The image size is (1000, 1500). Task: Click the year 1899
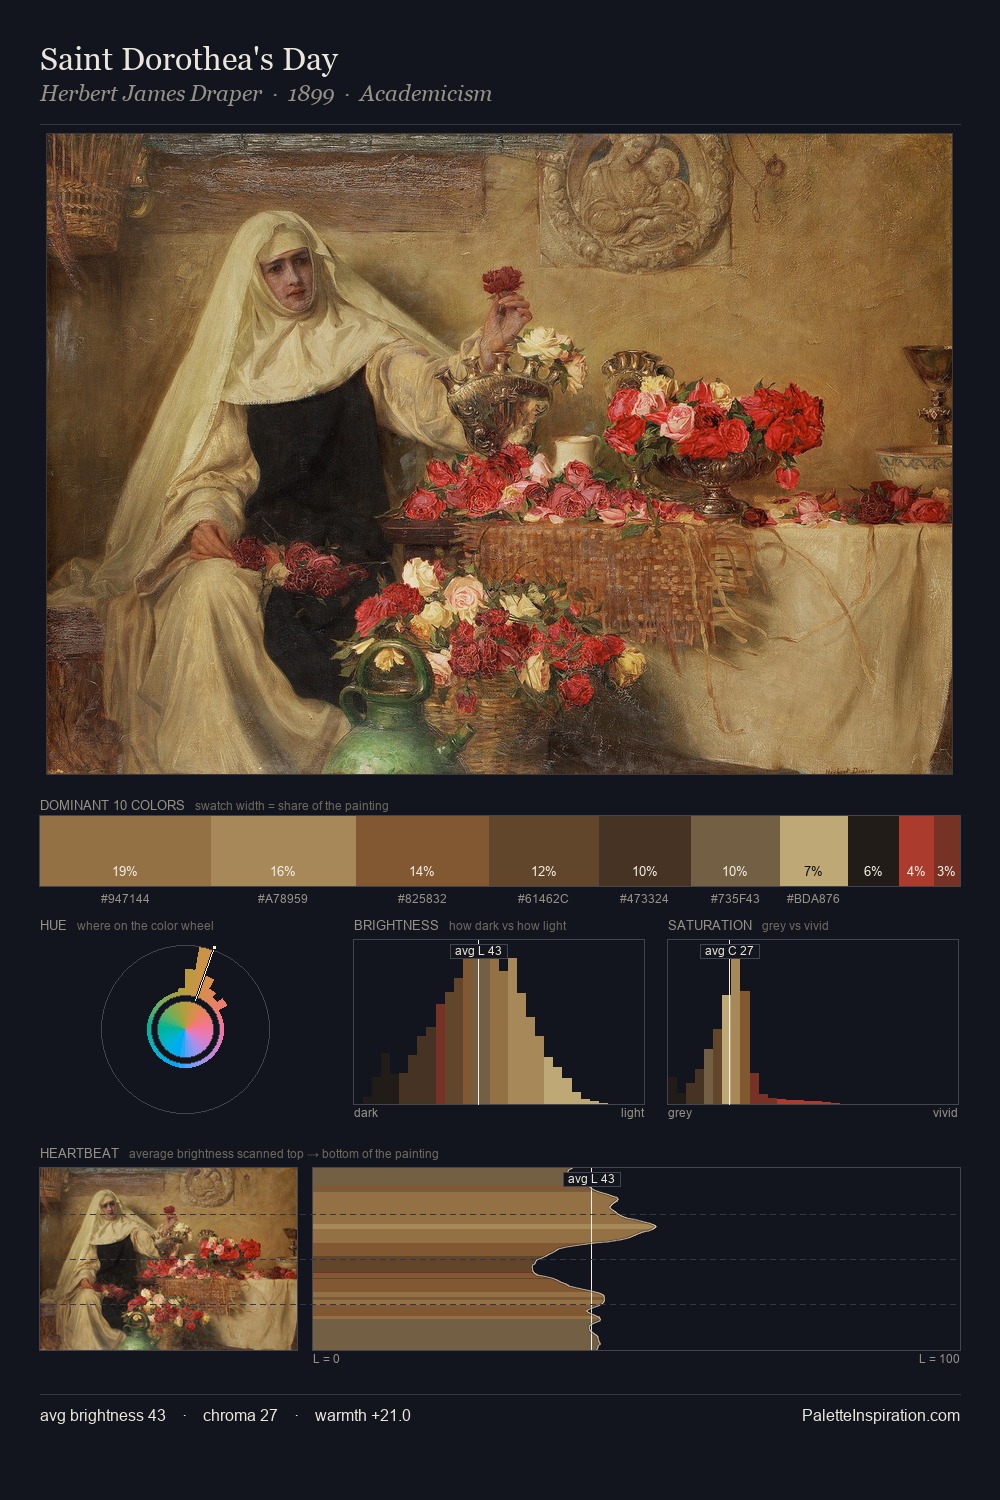click(x=311, y=94)
